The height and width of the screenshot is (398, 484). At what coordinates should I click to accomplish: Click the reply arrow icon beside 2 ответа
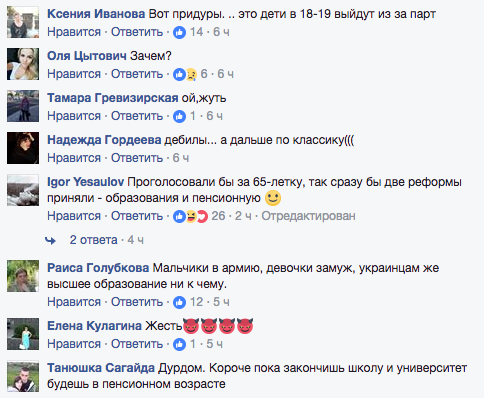(50, 240)
